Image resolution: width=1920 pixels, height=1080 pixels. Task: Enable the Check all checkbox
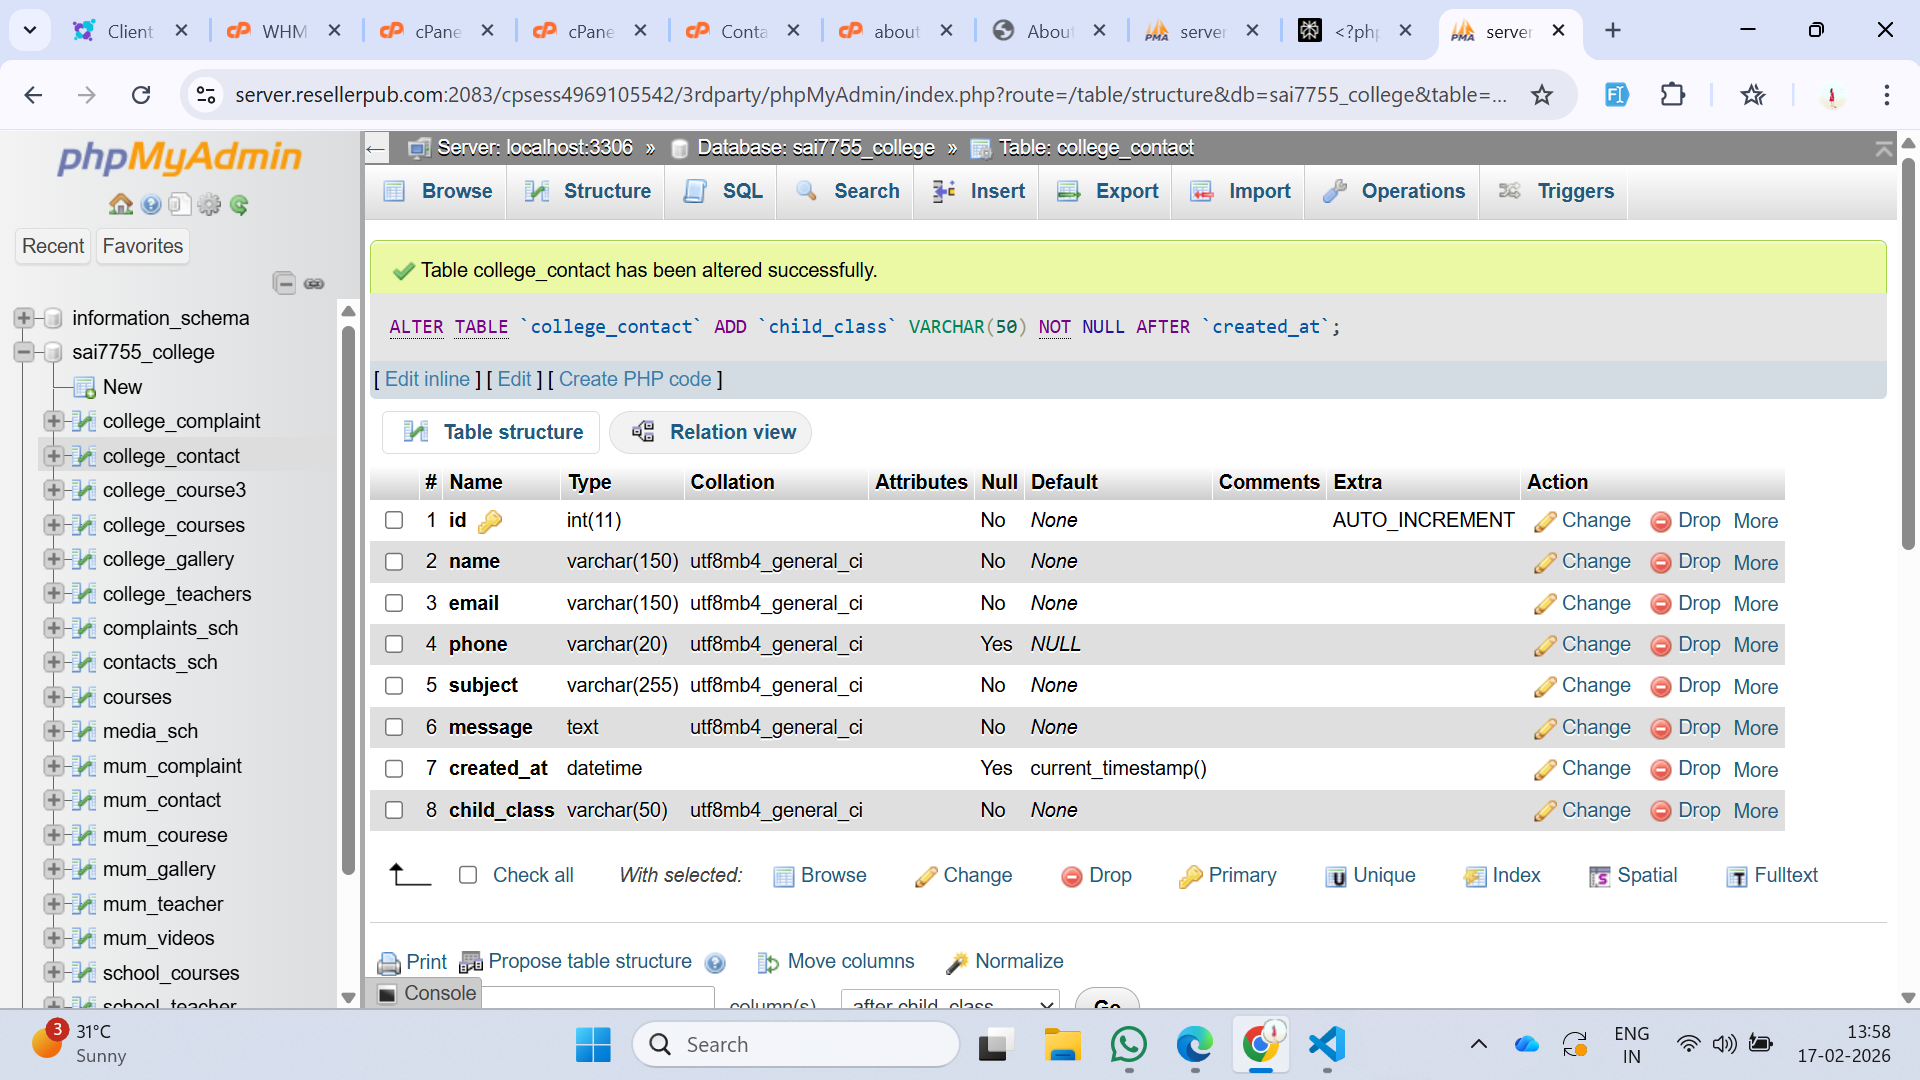click(x=468, y=875)
